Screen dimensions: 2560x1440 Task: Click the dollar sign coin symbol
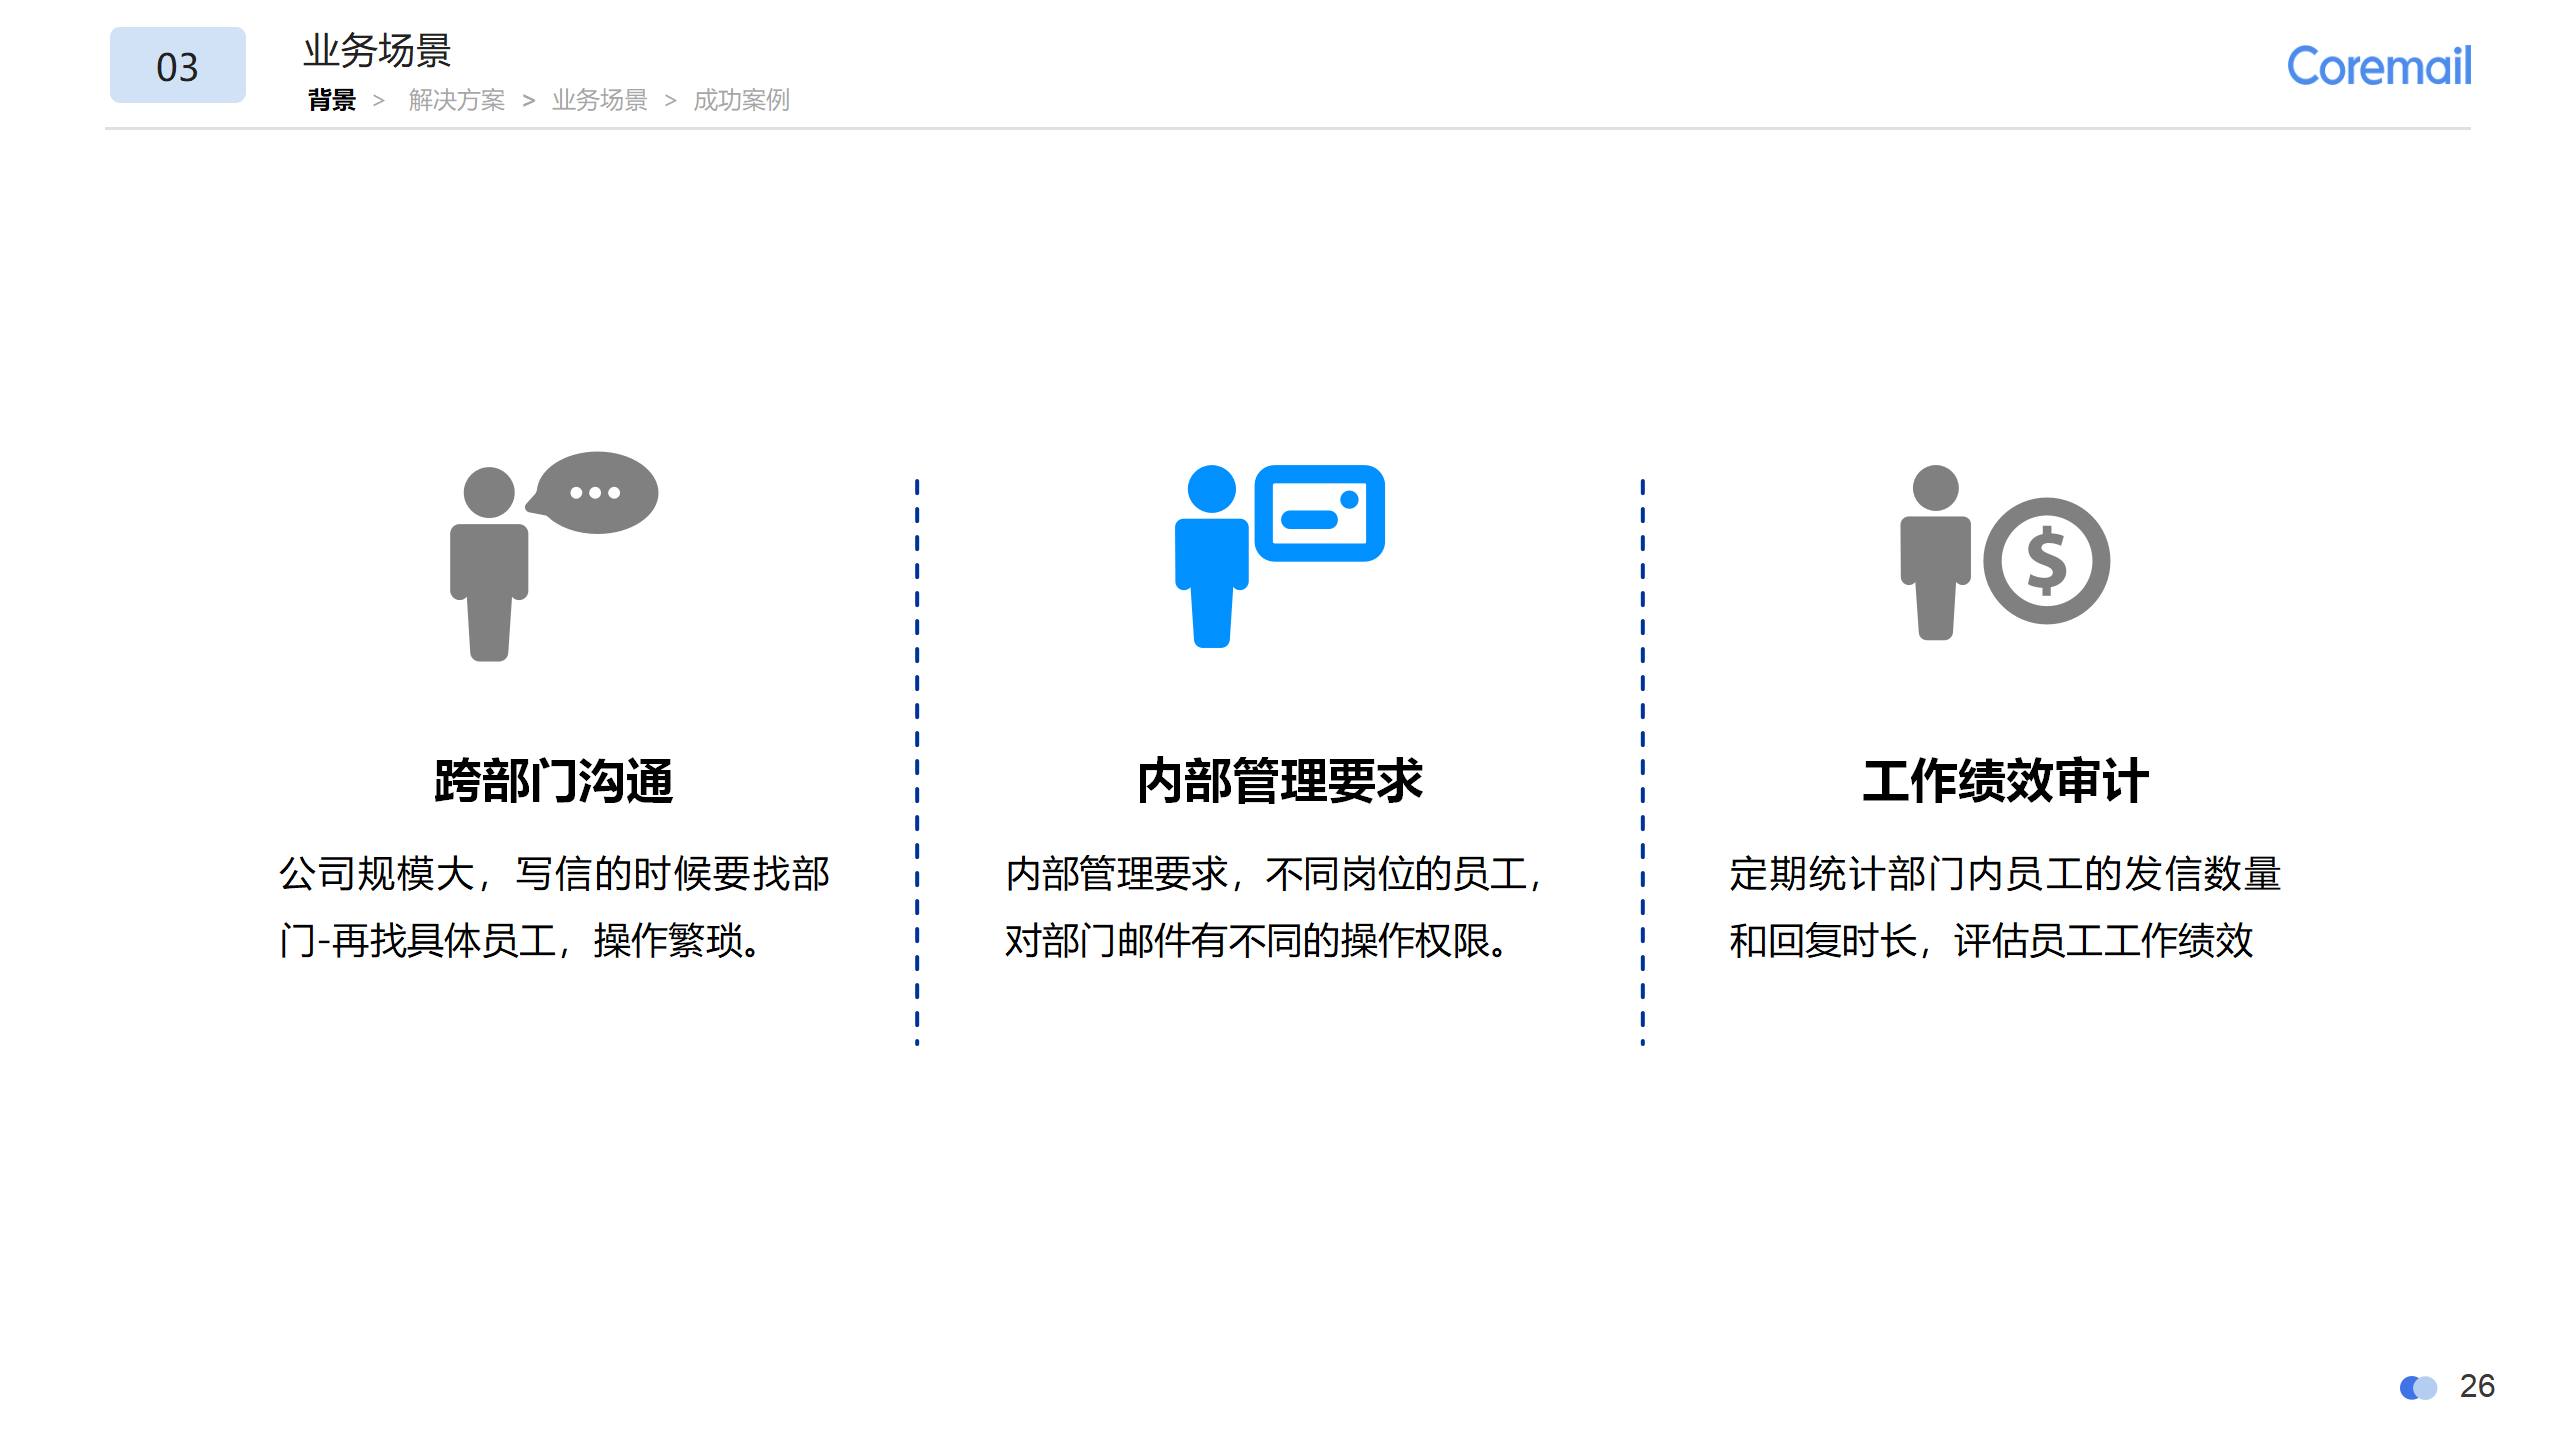[x=2046, y=561]
